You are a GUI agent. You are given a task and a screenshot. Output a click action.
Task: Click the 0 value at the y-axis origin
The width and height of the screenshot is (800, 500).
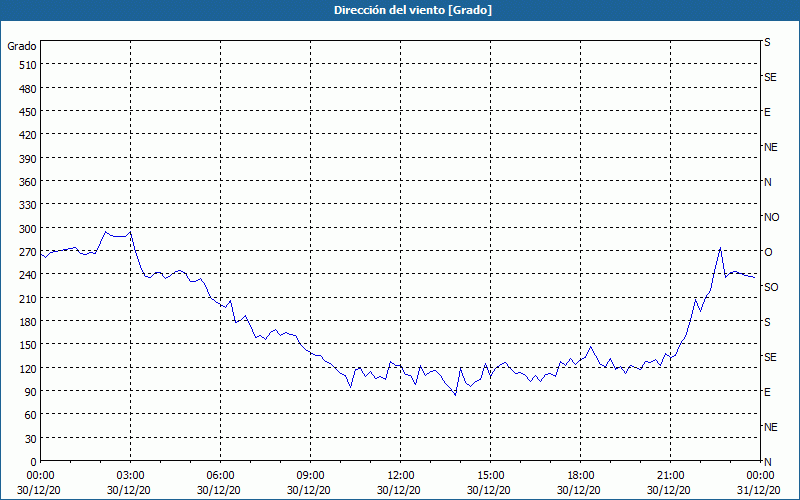[x=34, y=462]
